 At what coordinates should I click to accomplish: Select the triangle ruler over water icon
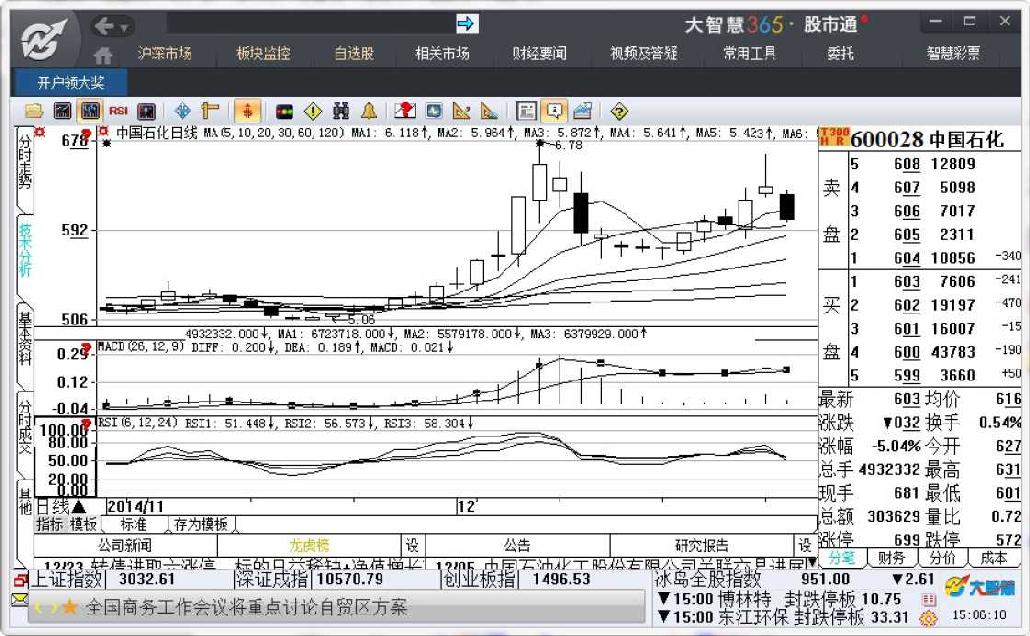pyautogui.click(x=489, y=111)
